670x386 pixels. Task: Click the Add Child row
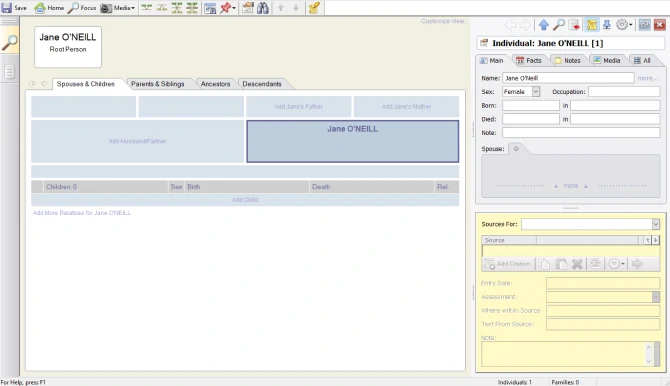(245, 200)
